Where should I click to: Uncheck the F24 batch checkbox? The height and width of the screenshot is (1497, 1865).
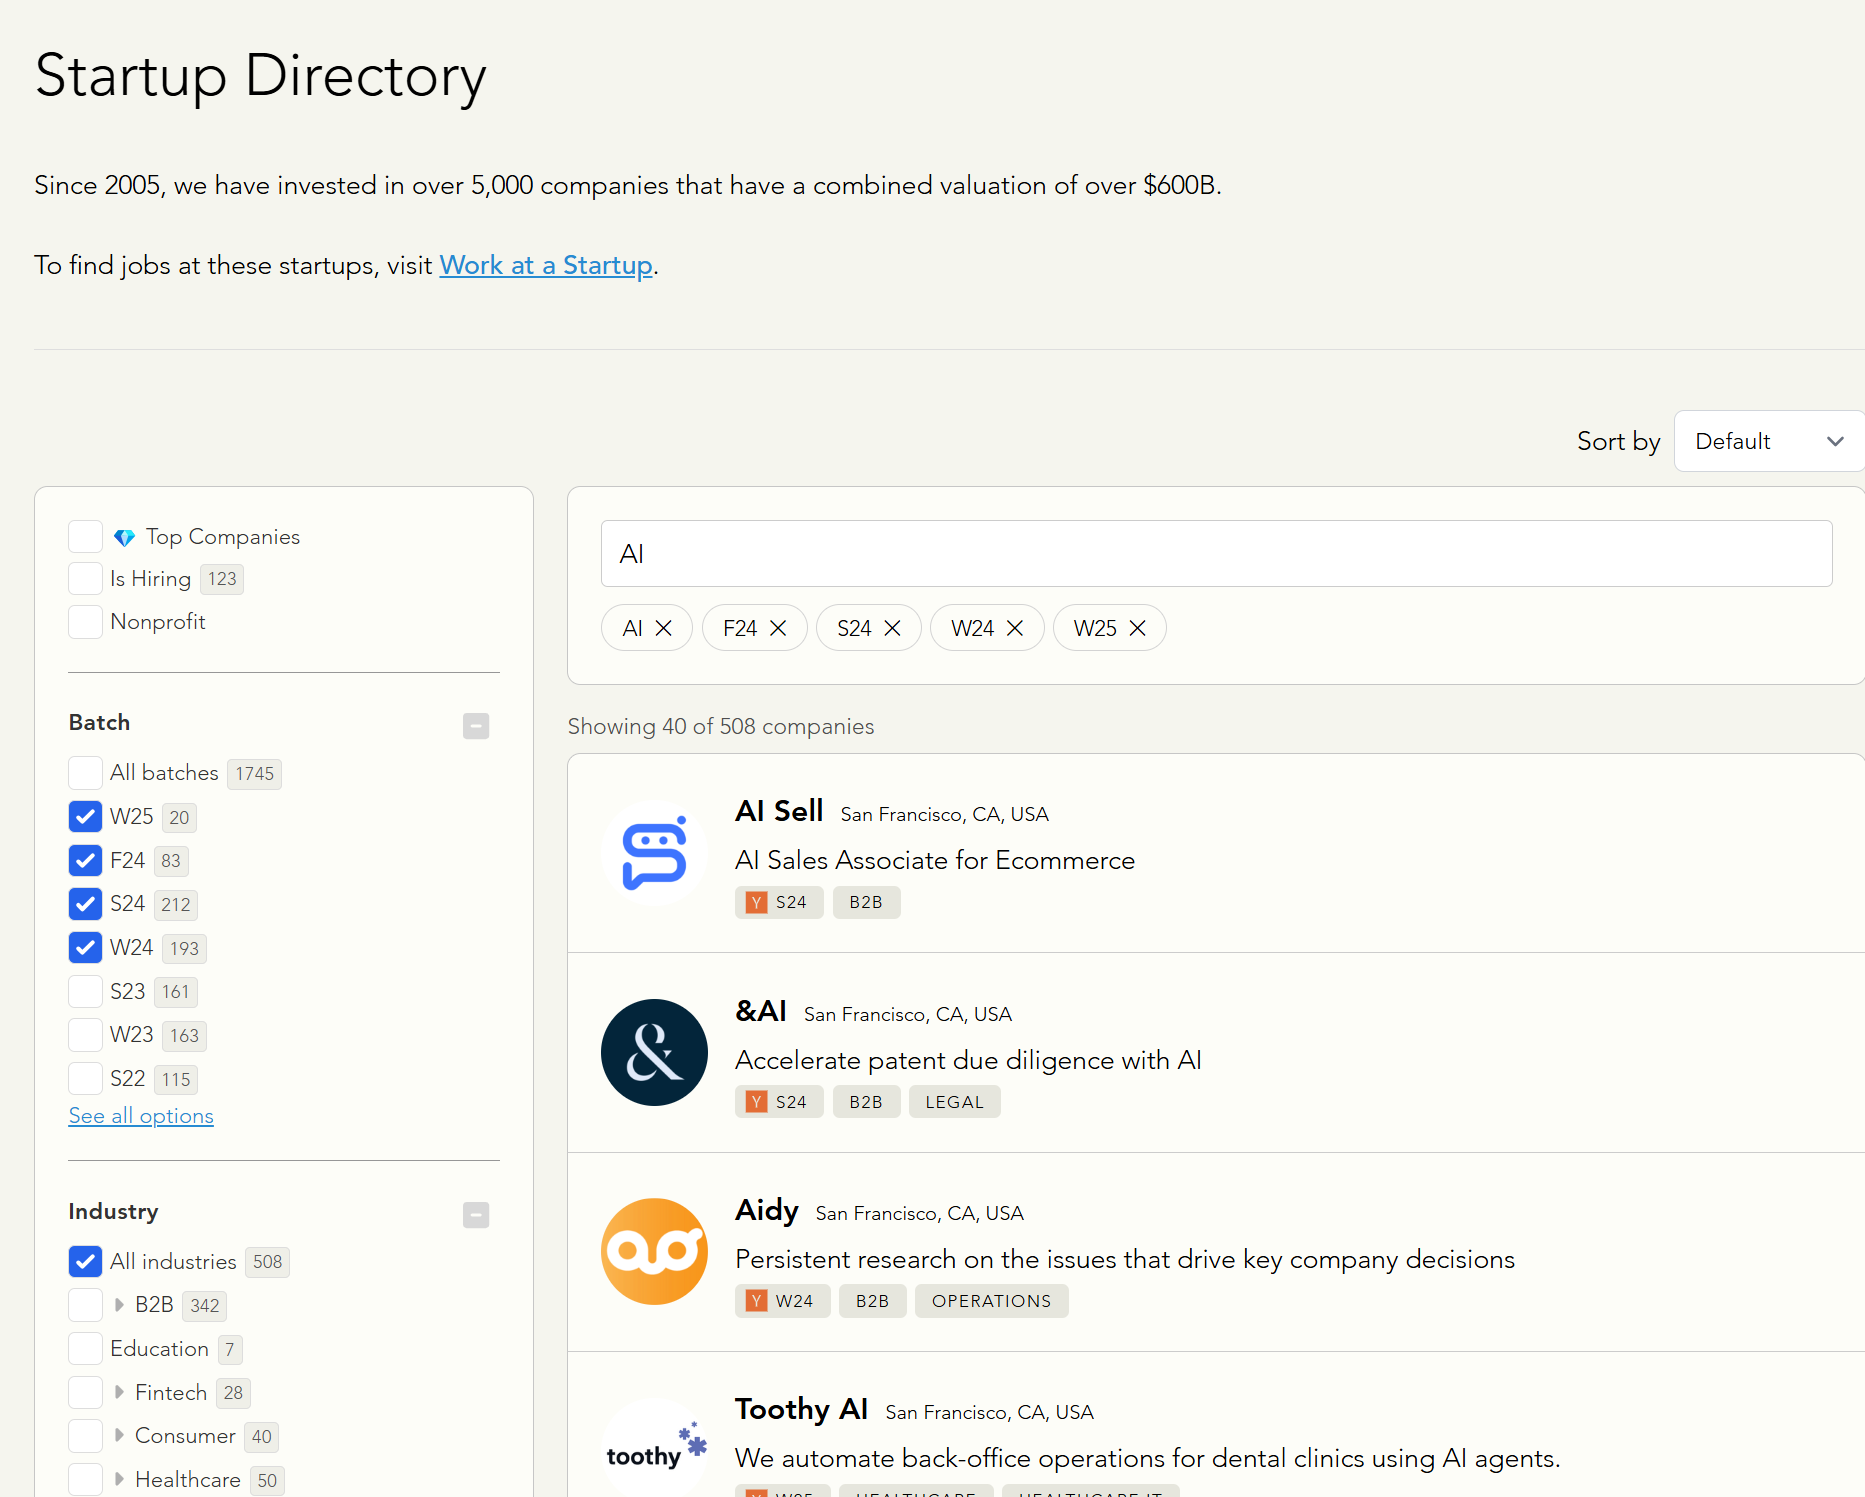coord(85,860)
